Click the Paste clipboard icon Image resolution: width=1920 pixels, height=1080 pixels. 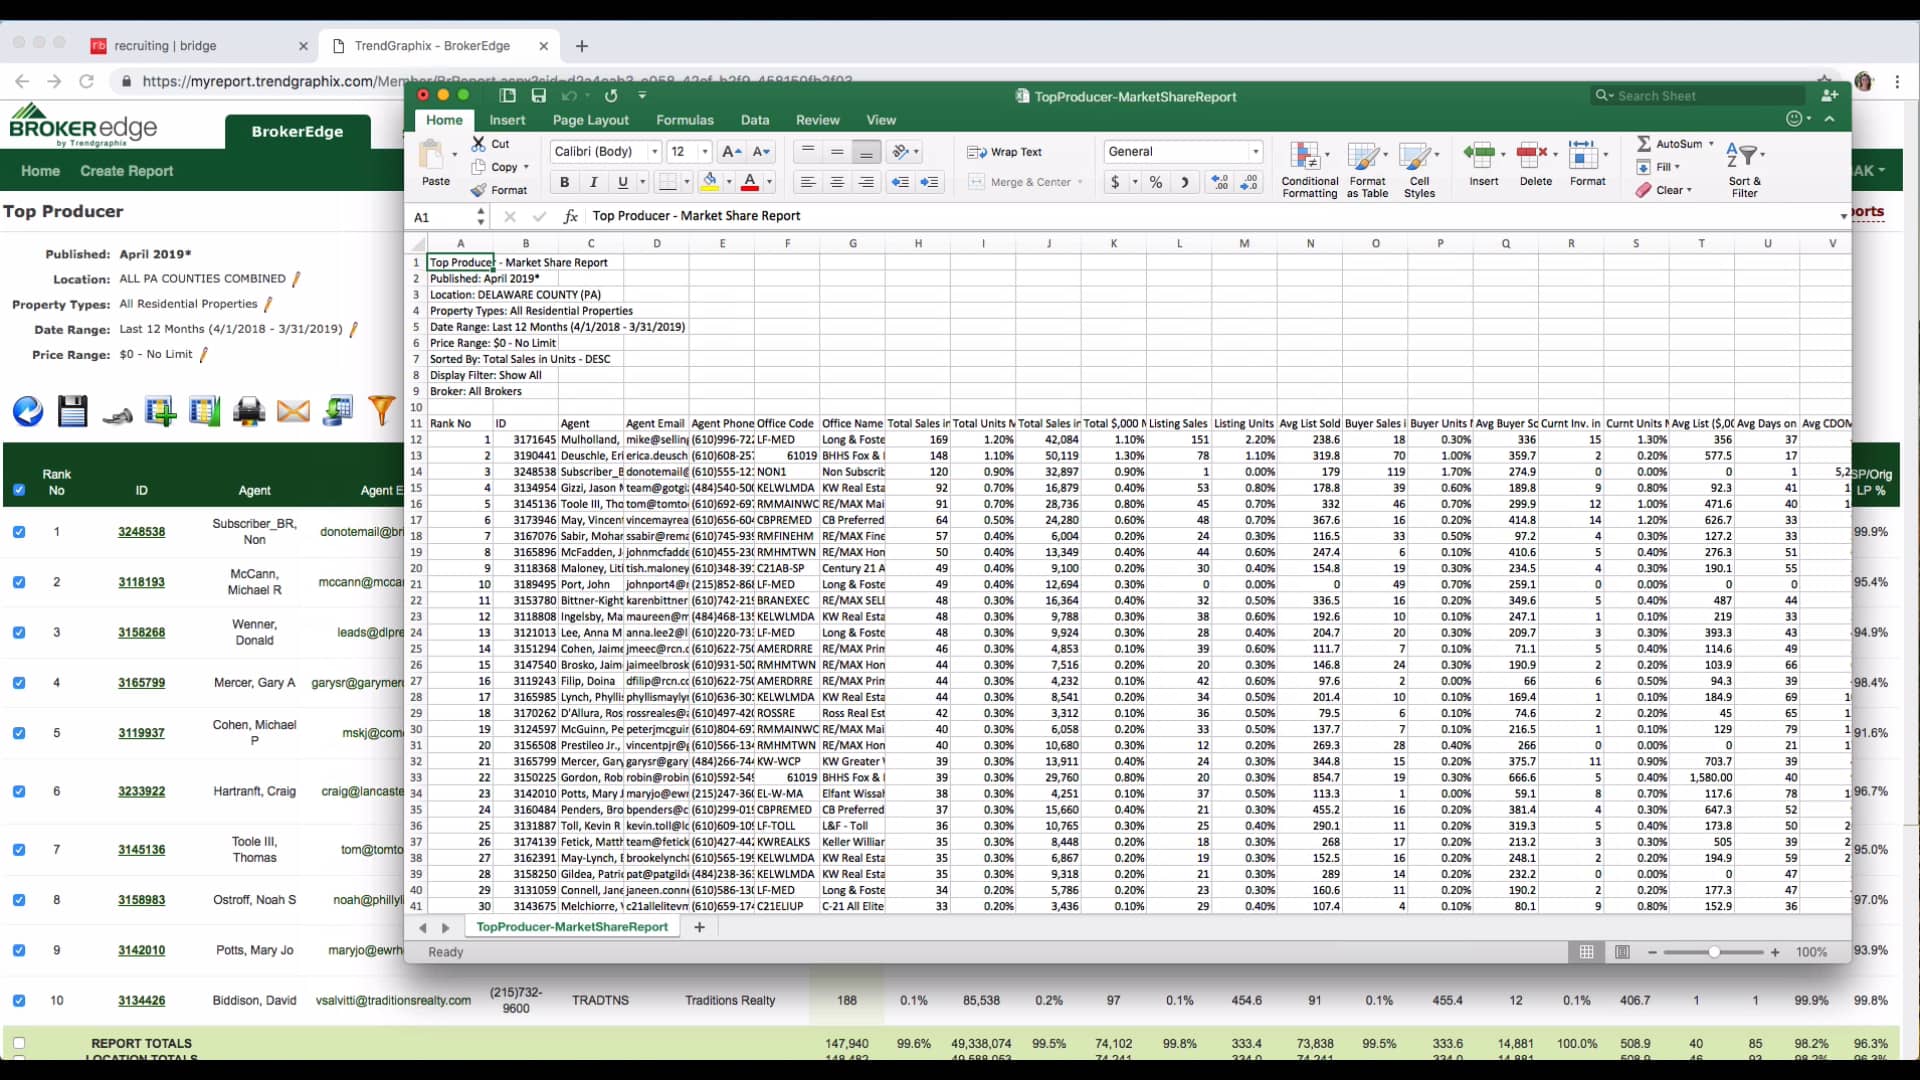[x=432, y=155]
